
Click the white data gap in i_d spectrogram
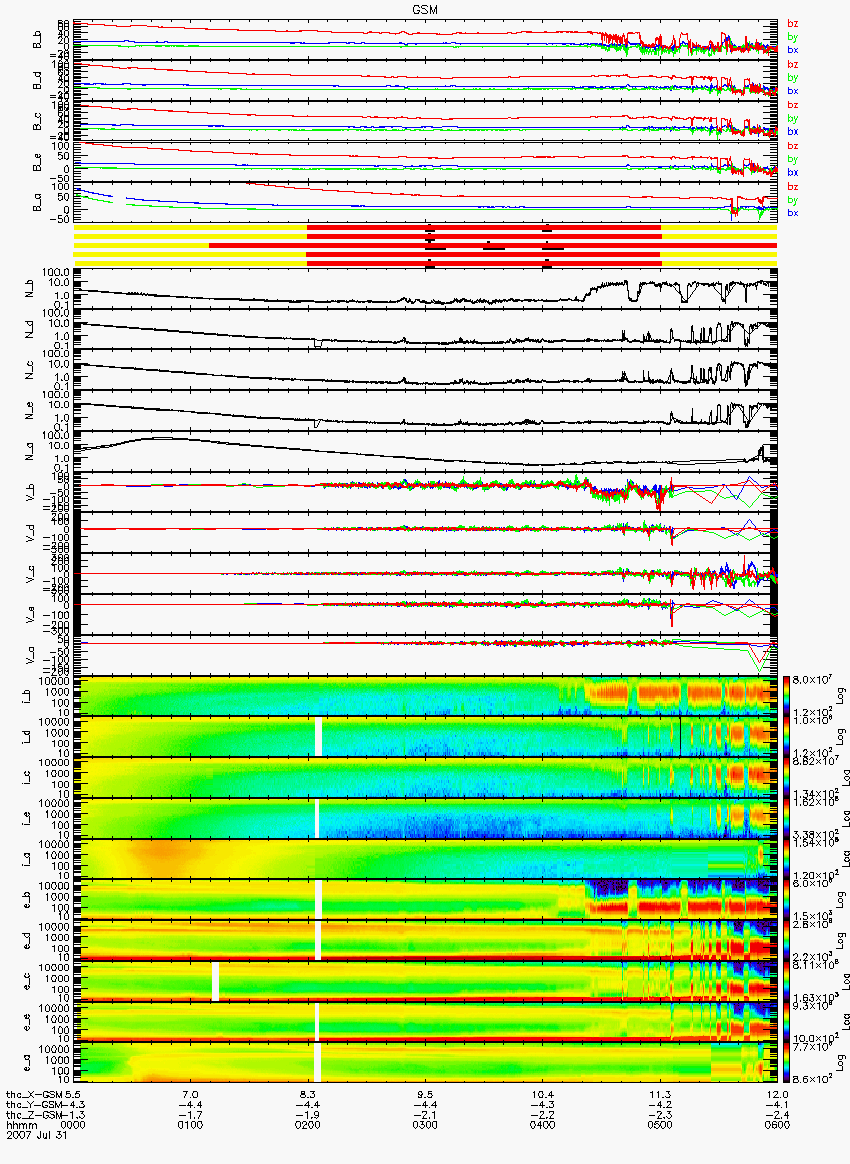pos(318,736)
